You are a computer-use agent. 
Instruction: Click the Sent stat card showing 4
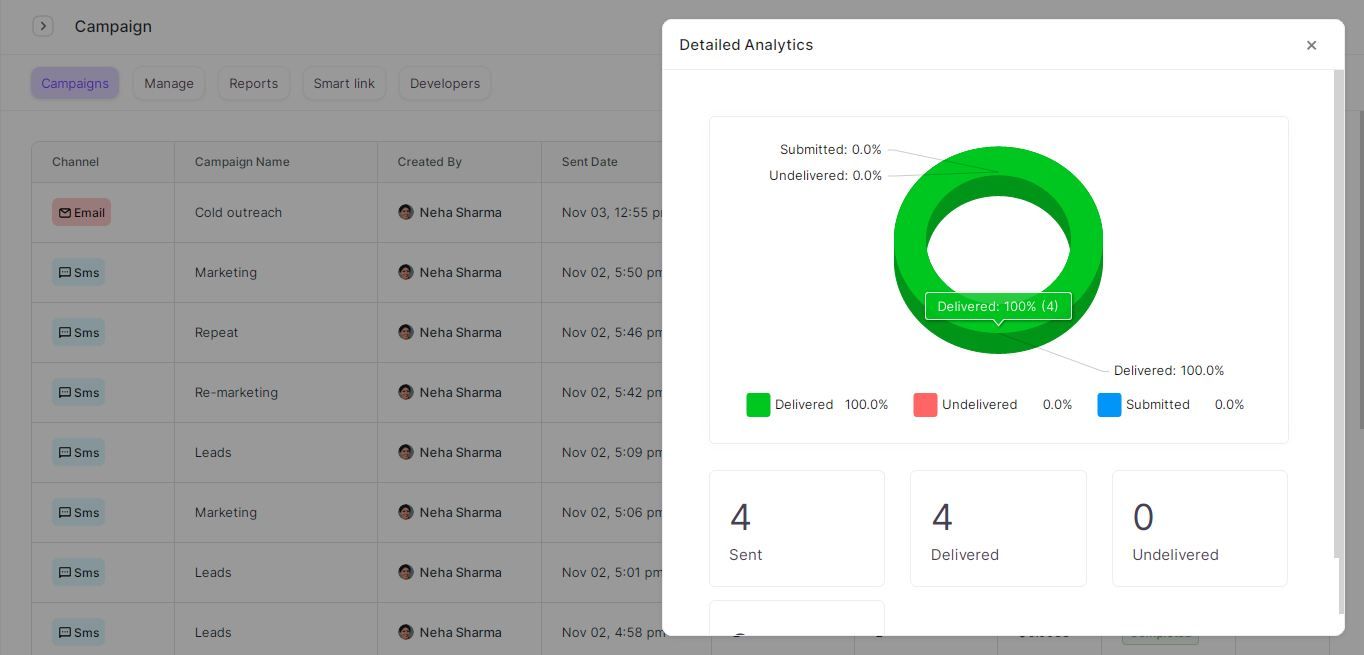tap(796, 528)
